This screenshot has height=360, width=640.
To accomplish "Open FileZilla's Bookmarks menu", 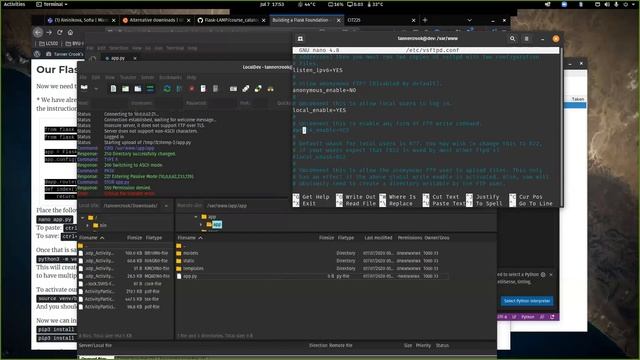I will pos(170,77).
